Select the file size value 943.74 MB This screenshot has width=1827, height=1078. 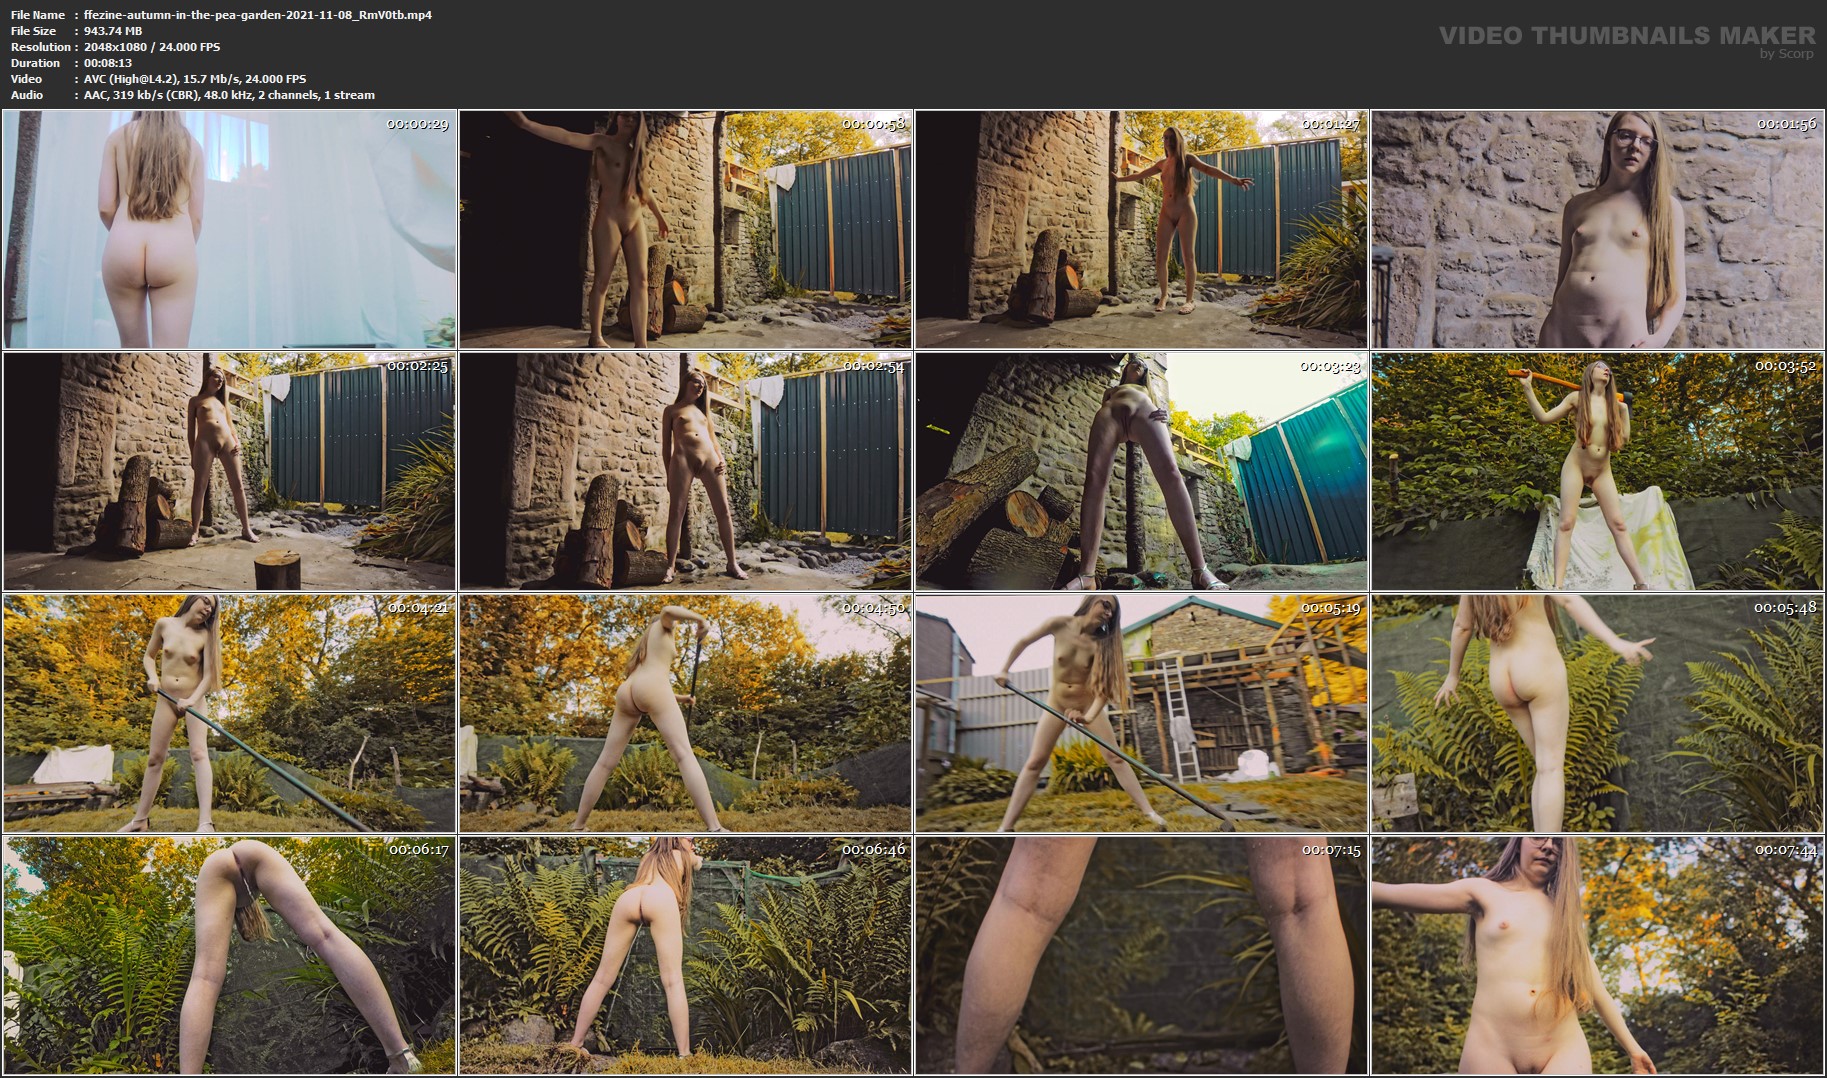coord(113,31)
